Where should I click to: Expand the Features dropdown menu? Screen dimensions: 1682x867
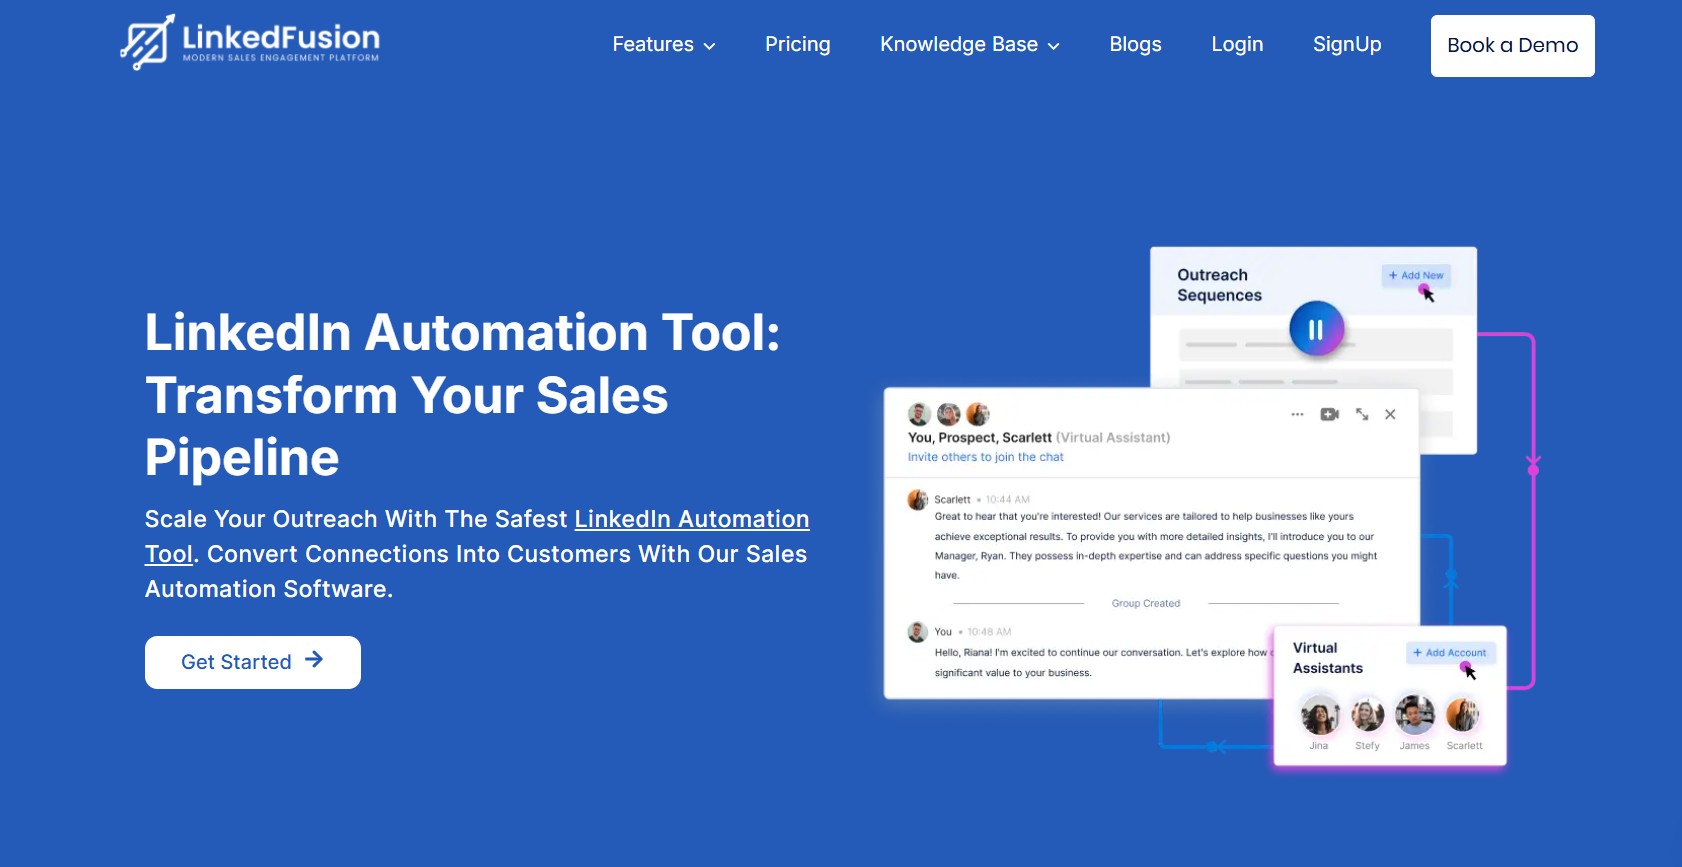pos(664,45)
